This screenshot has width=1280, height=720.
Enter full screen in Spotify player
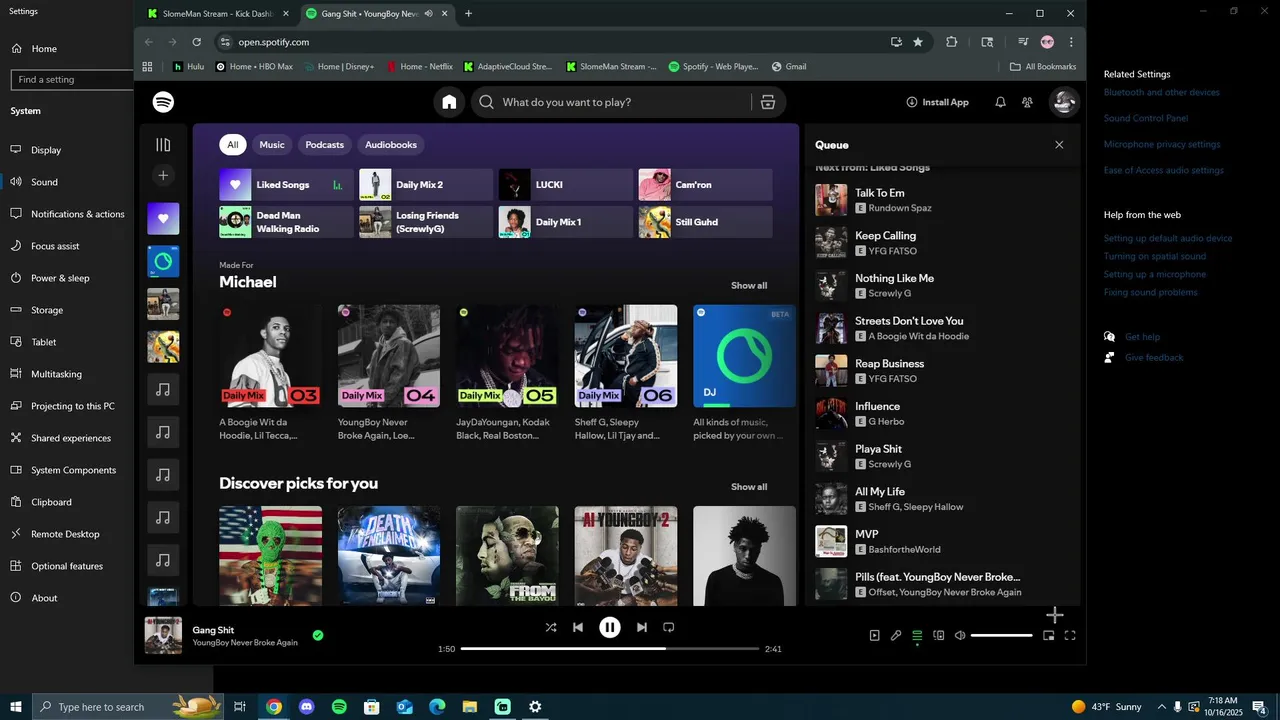[x=1070, y=635]
